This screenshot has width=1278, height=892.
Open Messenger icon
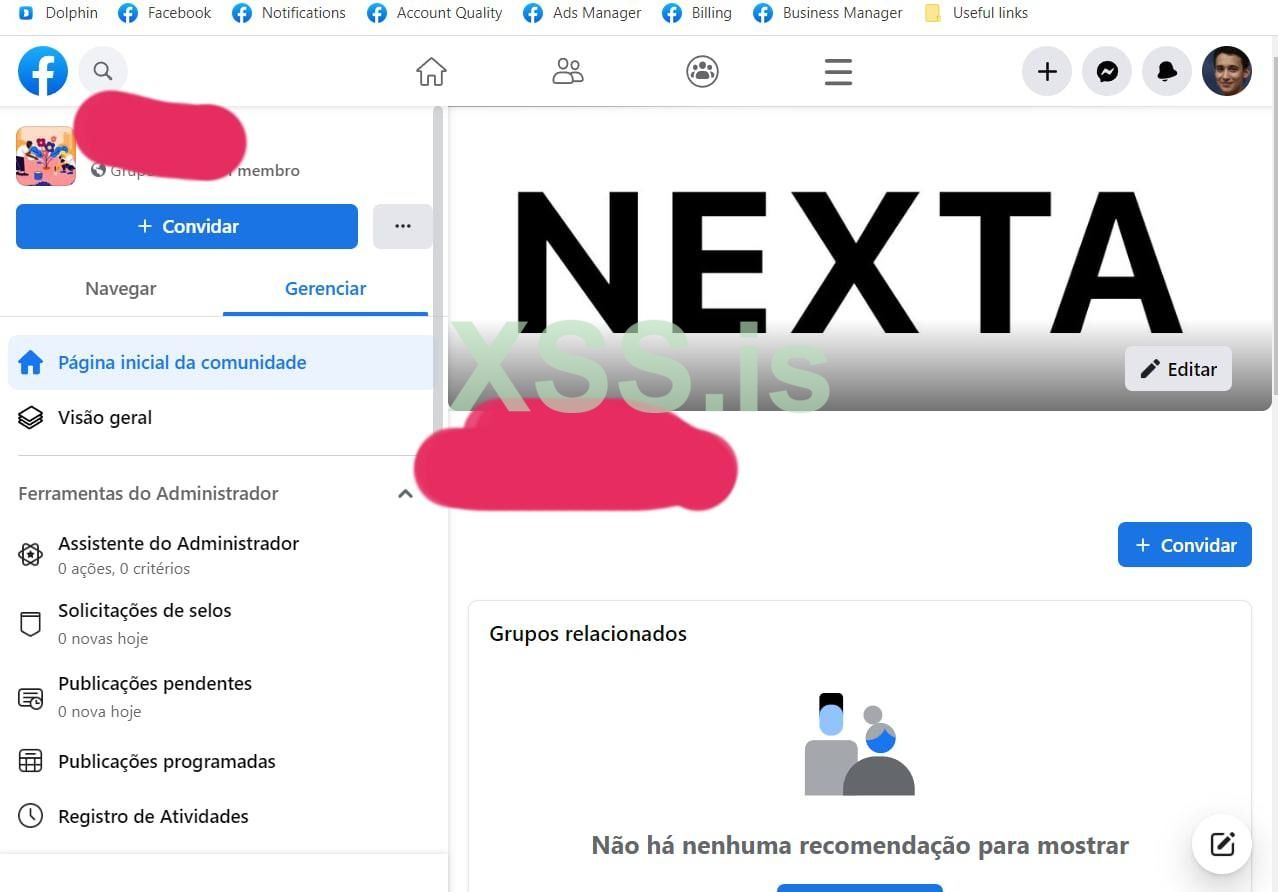click(1107, 71)
